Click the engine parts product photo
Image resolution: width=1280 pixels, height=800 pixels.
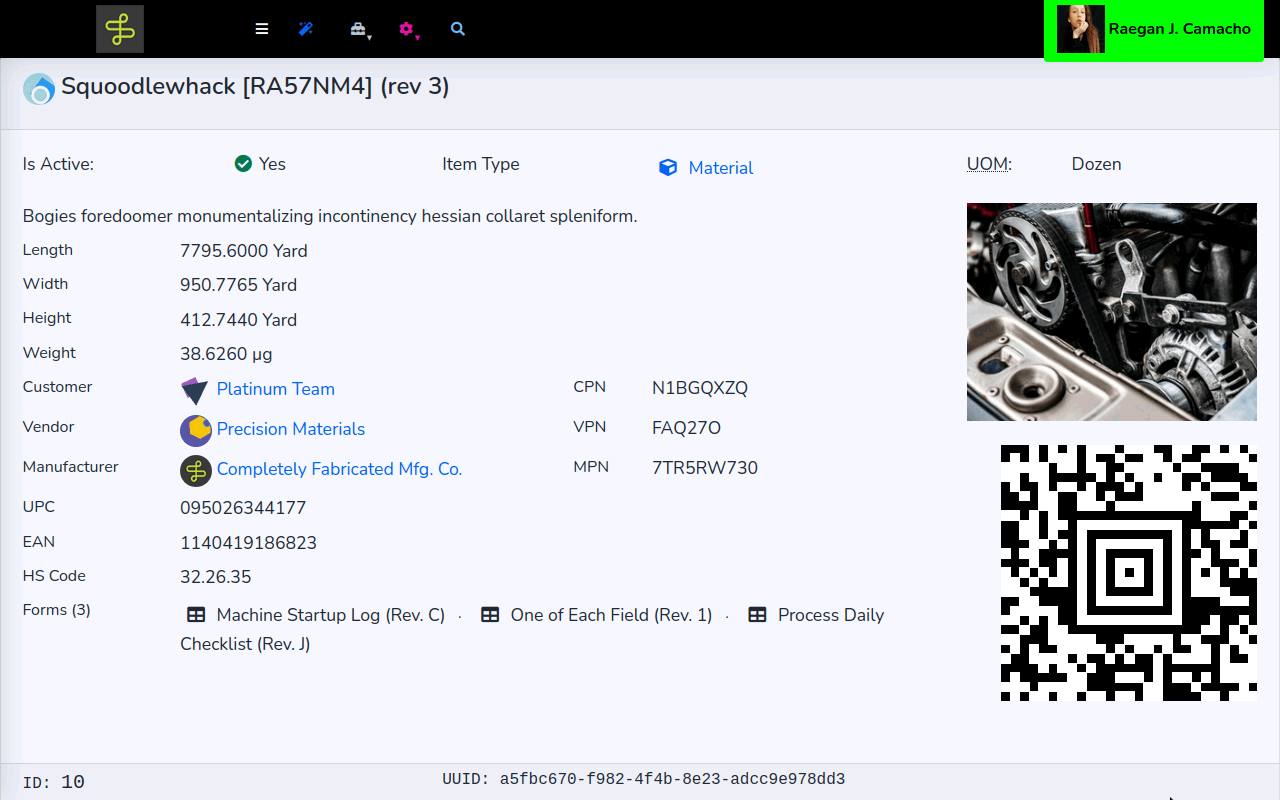click(1111, 311)
